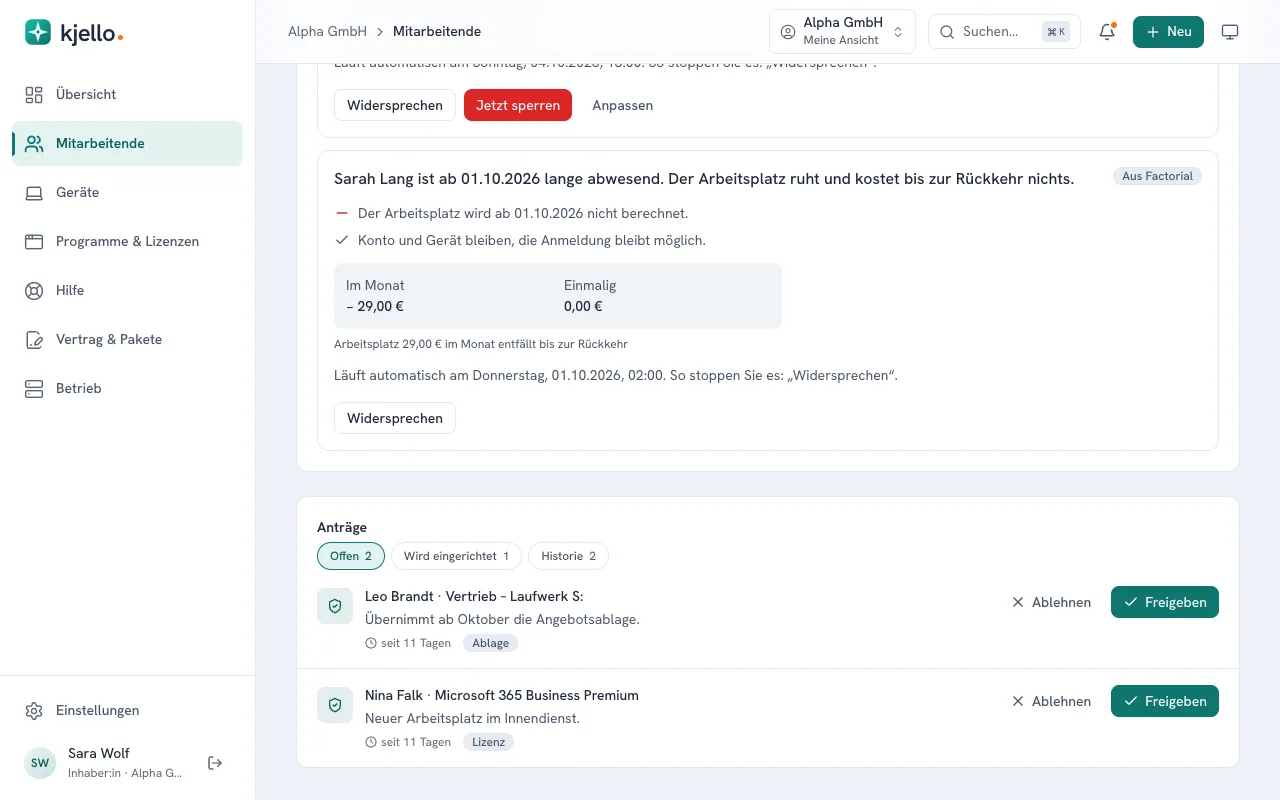Click the SW avatar
Viewport: 1280px width, 800px height.
[40, 763]
